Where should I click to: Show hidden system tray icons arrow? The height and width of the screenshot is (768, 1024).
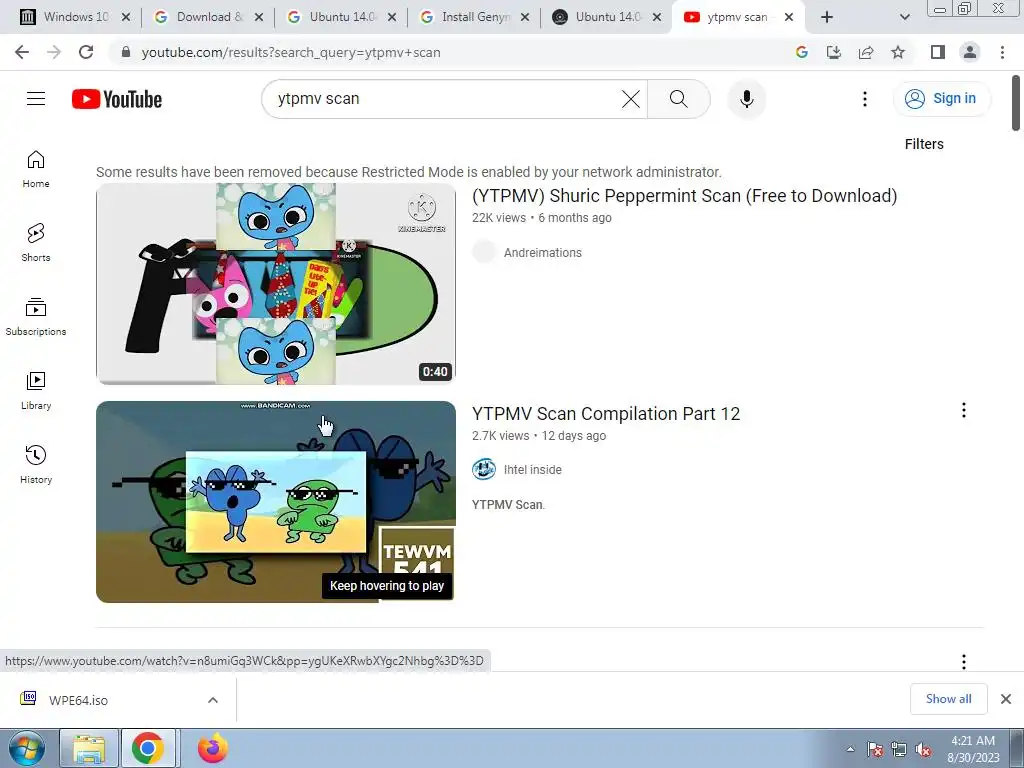click(850, 749)
